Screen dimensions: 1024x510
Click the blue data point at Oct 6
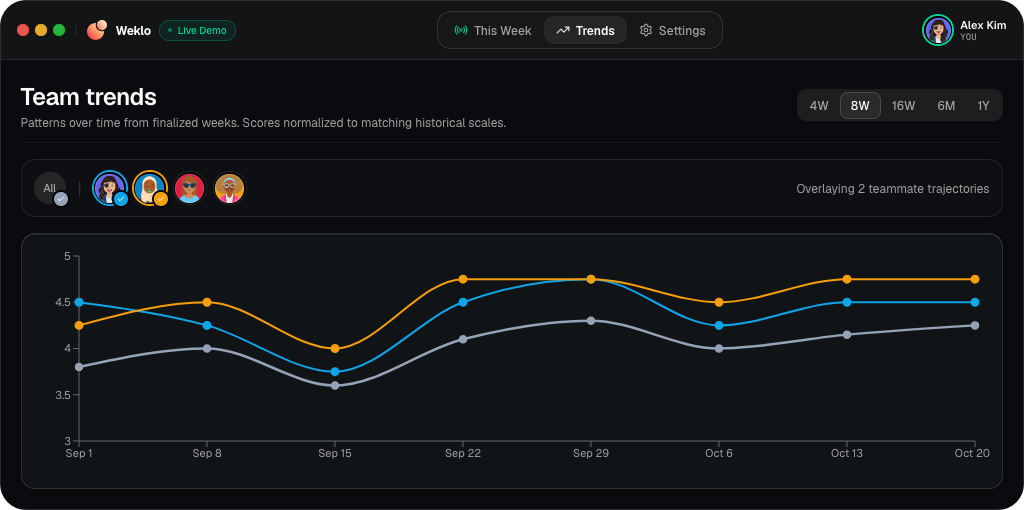719,325
